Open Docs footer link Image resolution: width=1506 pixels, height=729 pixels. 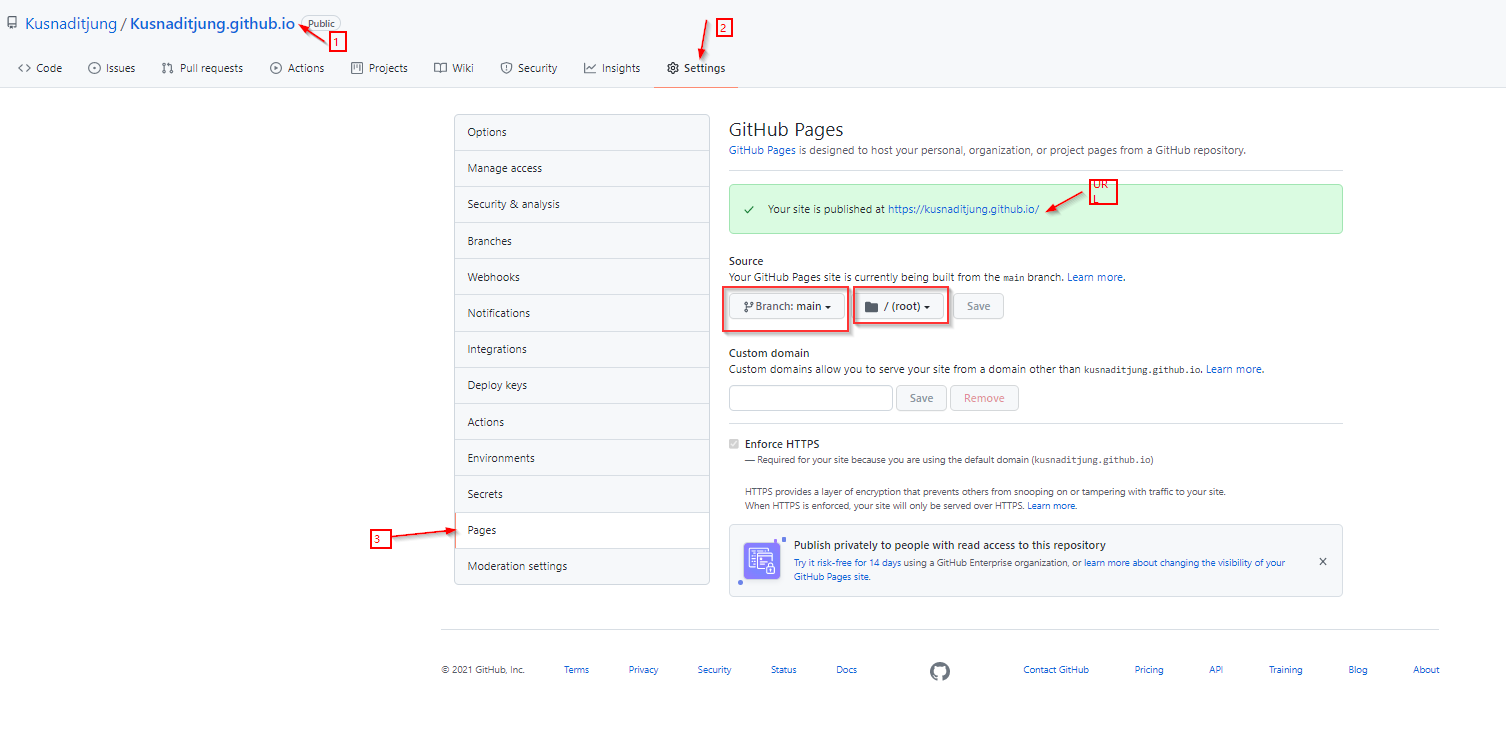pyautogui.click(x=847, y=670)
